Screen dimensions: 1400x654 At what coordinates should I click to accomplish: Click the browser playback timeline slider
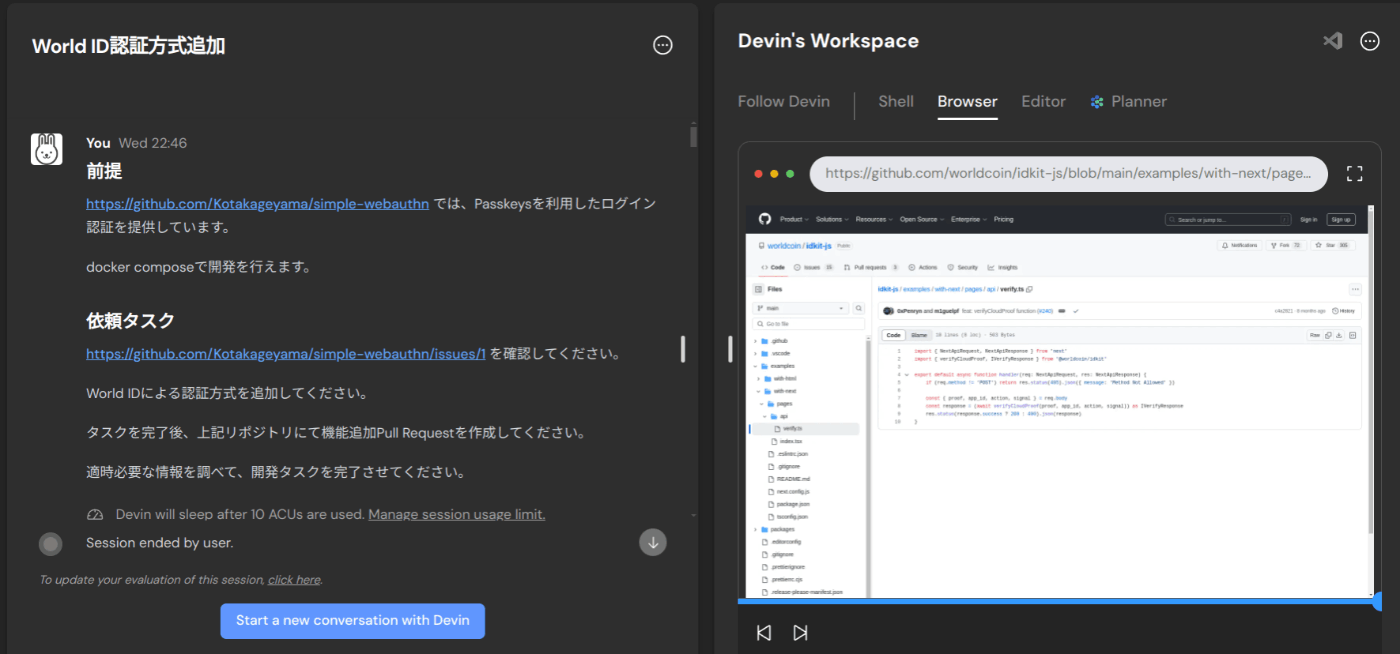pyautogui.click(x=1059, y=601)
